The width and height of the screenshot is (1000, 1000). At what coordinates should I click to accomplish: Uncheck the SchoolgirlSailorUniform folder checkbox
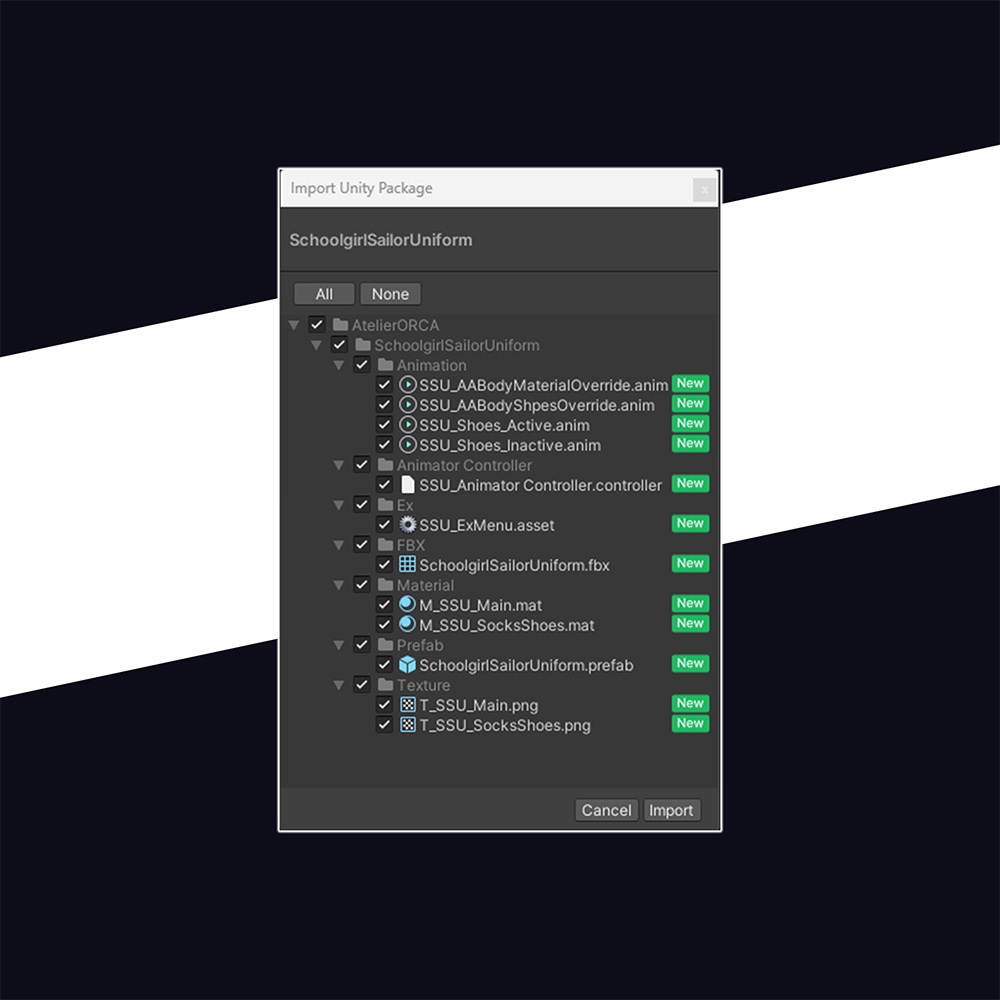point(339,345)
